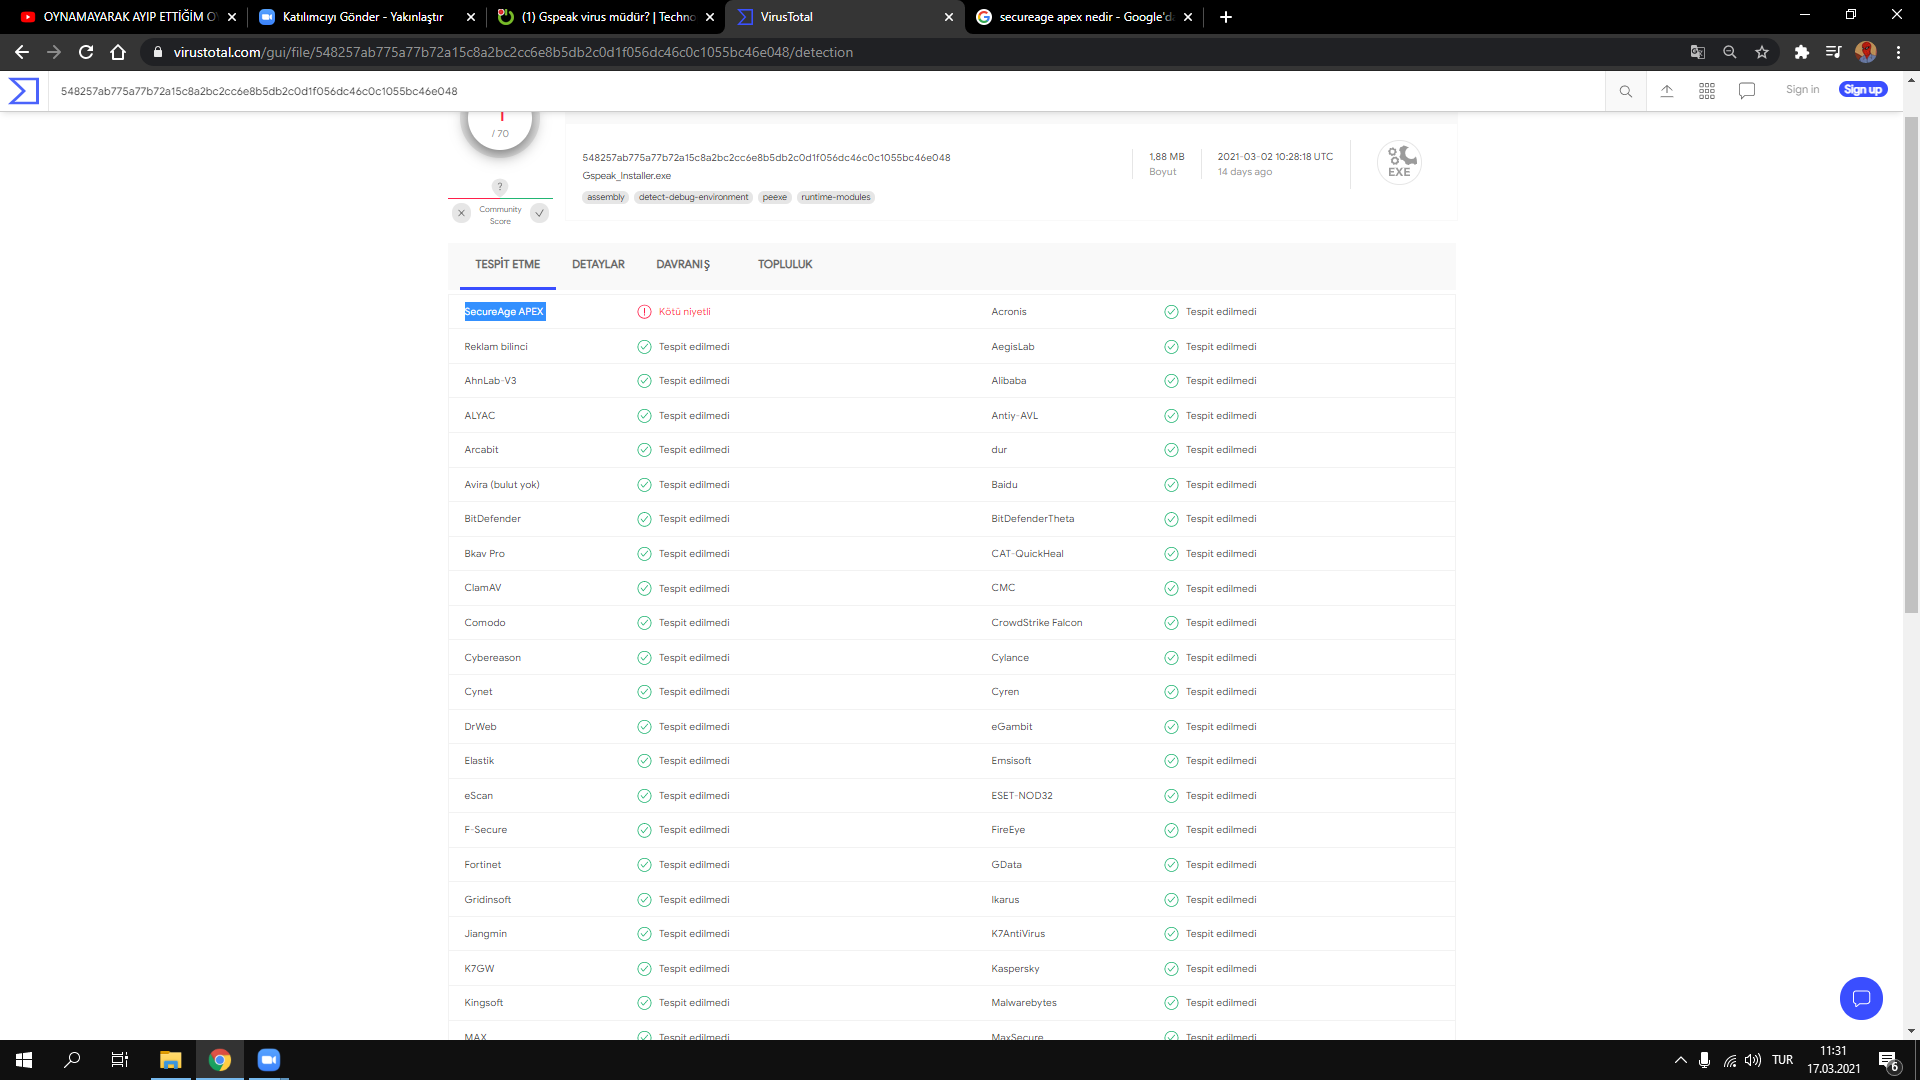Click the Sign in link
The width and height of the screenshot is (1920, 1080).
(1802, 90)
